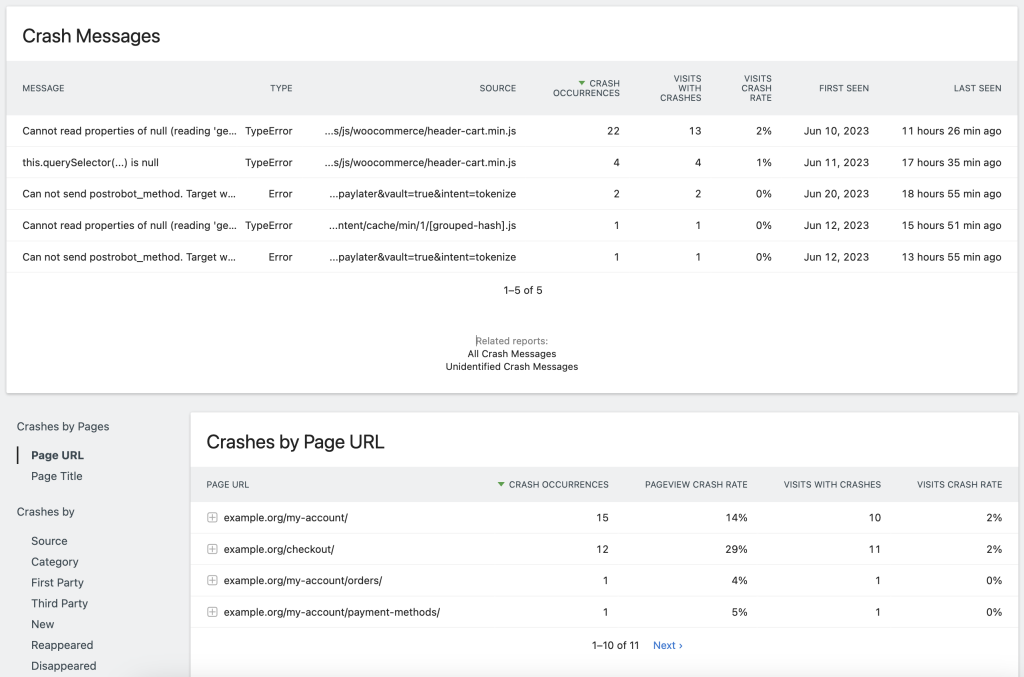Viewport: 1024px width, 677px height.
Task: Open the Unidentified Crash Messages report
Action: click(512, 367)
